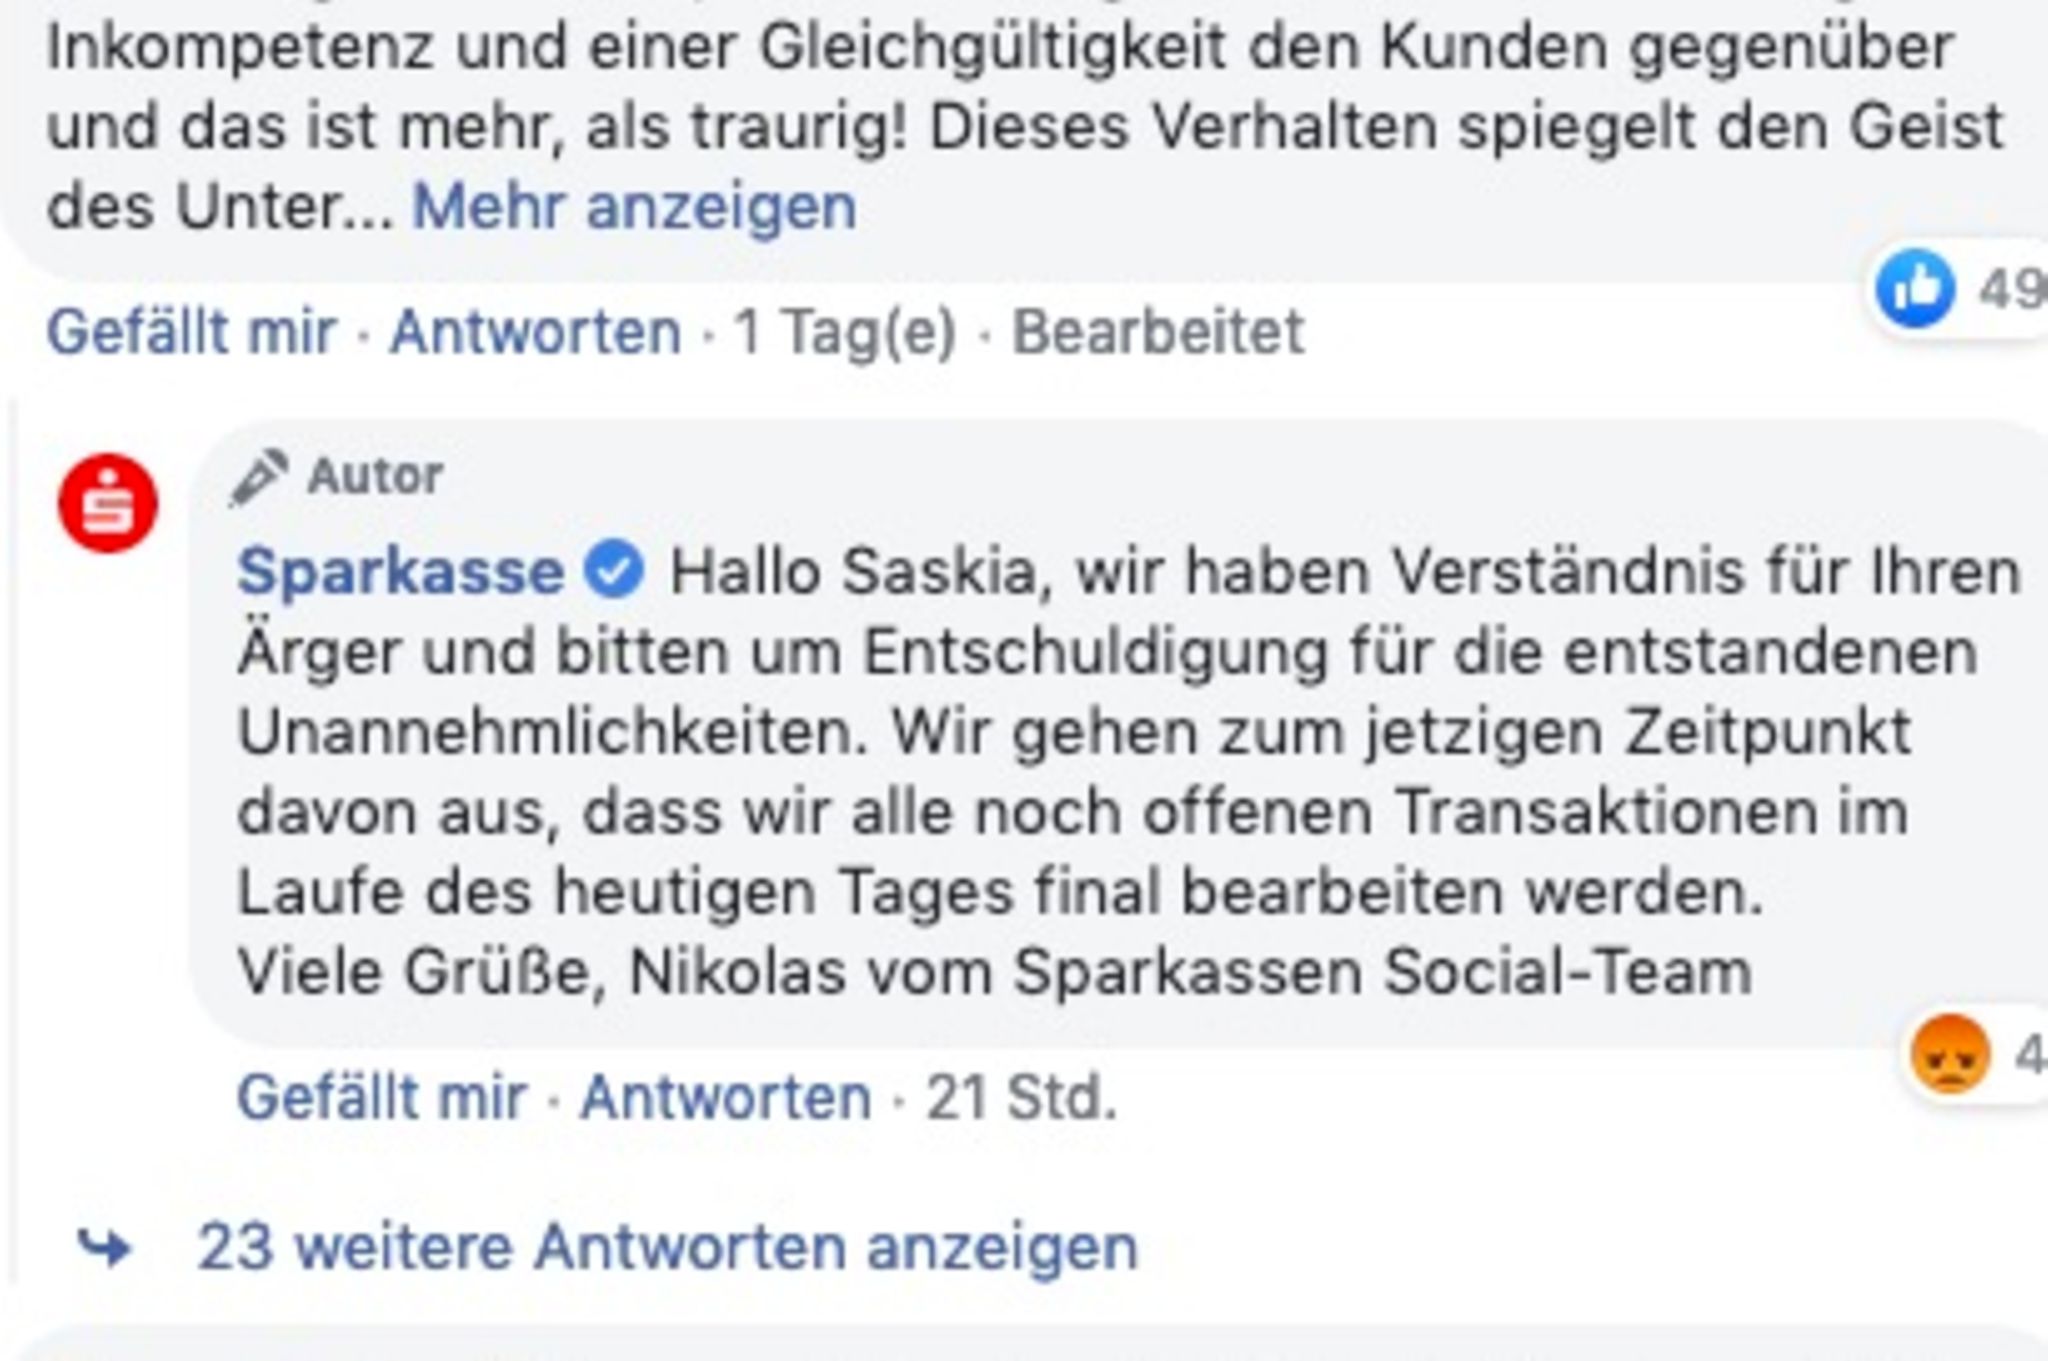Viewport: 2048px width, 1361px height.
Task: Show 23 weitere Antworten
Action: point(667,1247)
